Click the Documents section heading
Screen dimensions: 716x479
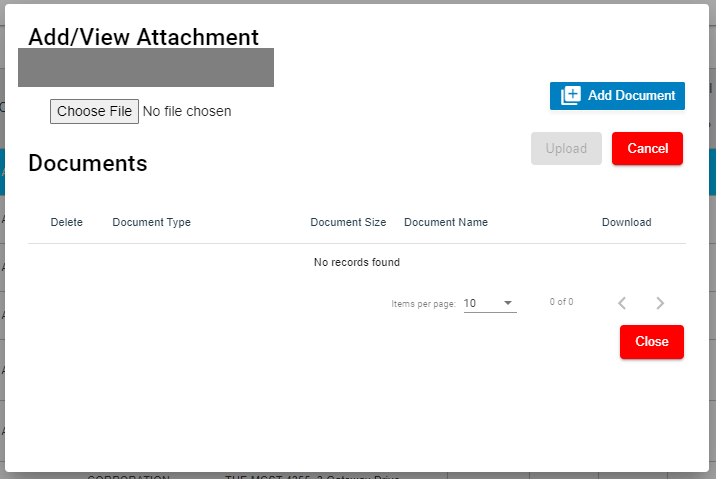coord(88,163)
